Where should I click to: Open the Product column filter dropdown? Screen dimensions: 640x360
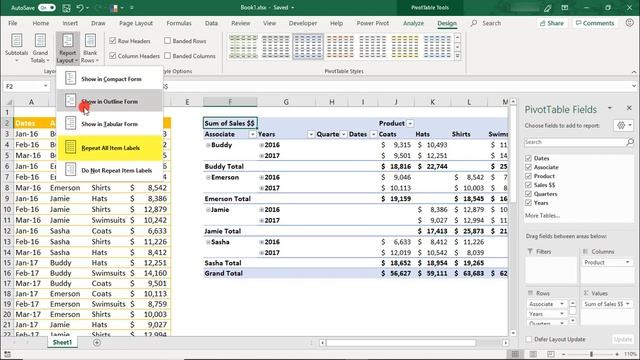coord(410,123)
